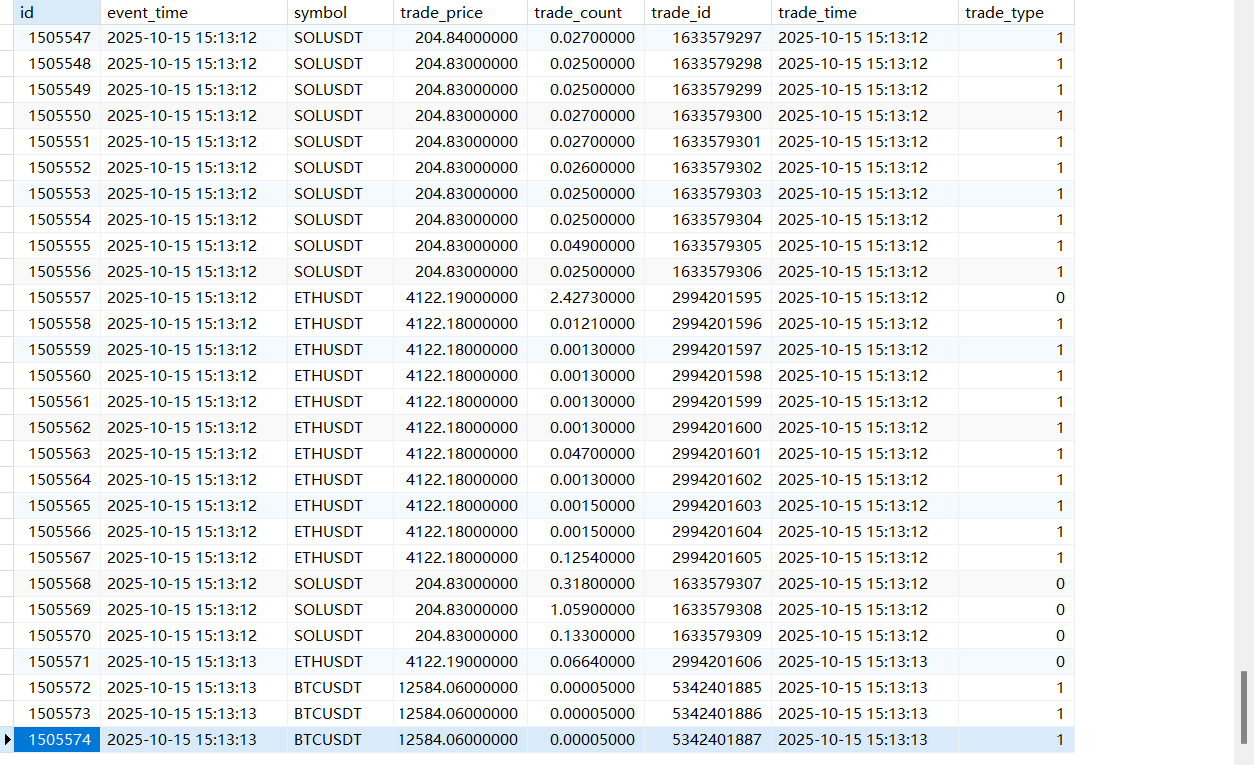This screenshot has width=1254, height=765.
Task: Click trade_count cell 0.31800000
Action: (x=586, y=584)
